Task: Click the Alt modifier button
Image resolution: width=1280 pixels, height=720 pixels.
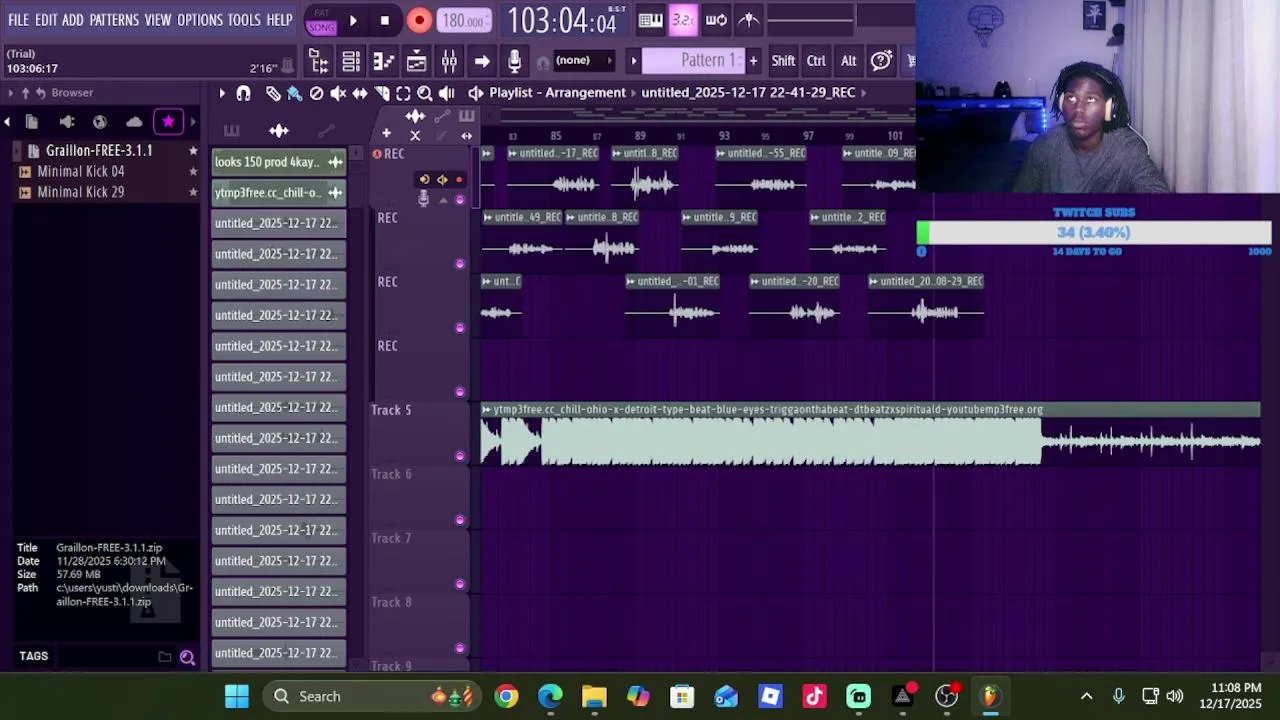Action: [x=848, y=61]
